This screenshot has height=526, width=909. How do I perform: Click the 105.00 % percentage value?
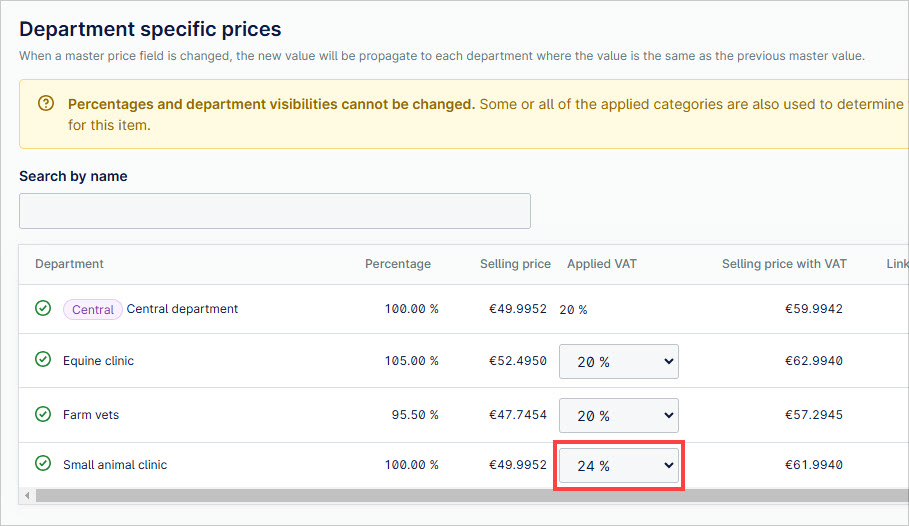click(412, 361)
